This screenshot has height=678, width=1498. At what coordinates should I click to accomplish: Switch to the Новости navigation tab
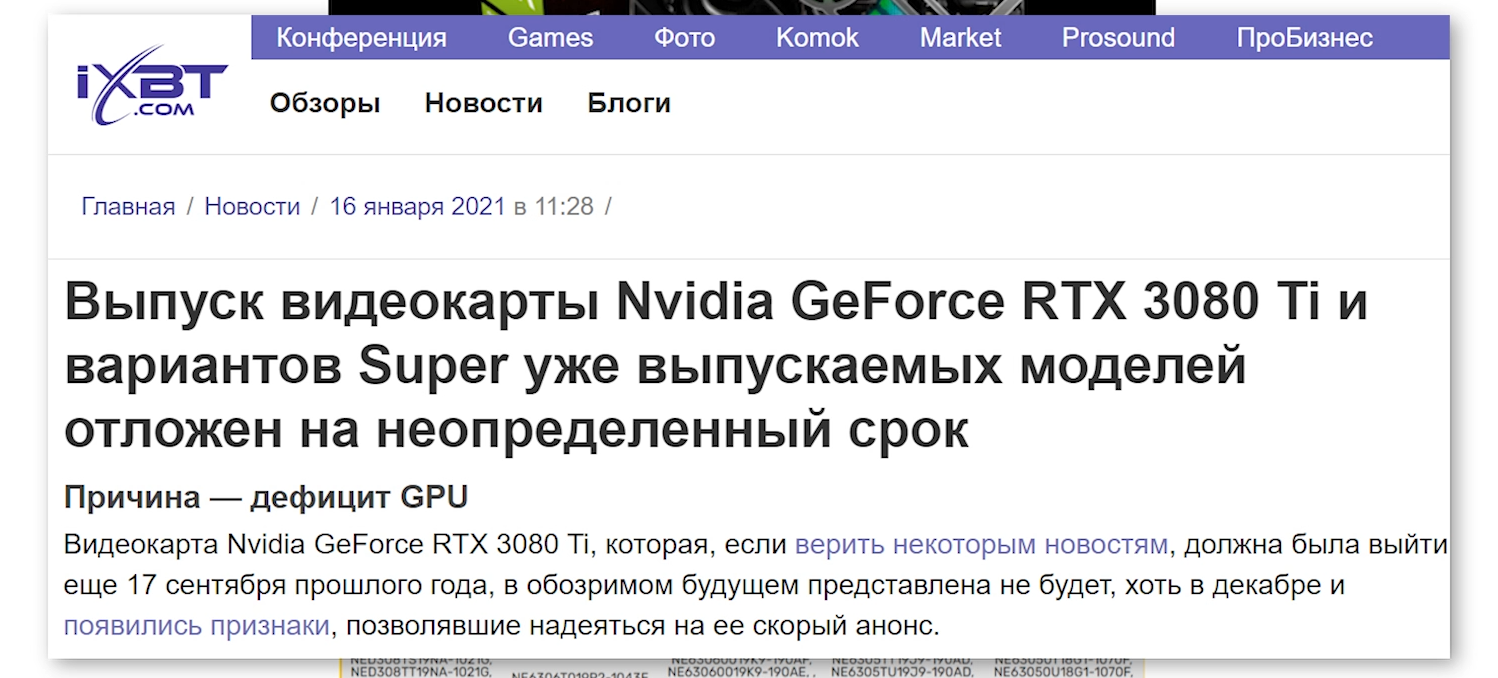point(483,103)
